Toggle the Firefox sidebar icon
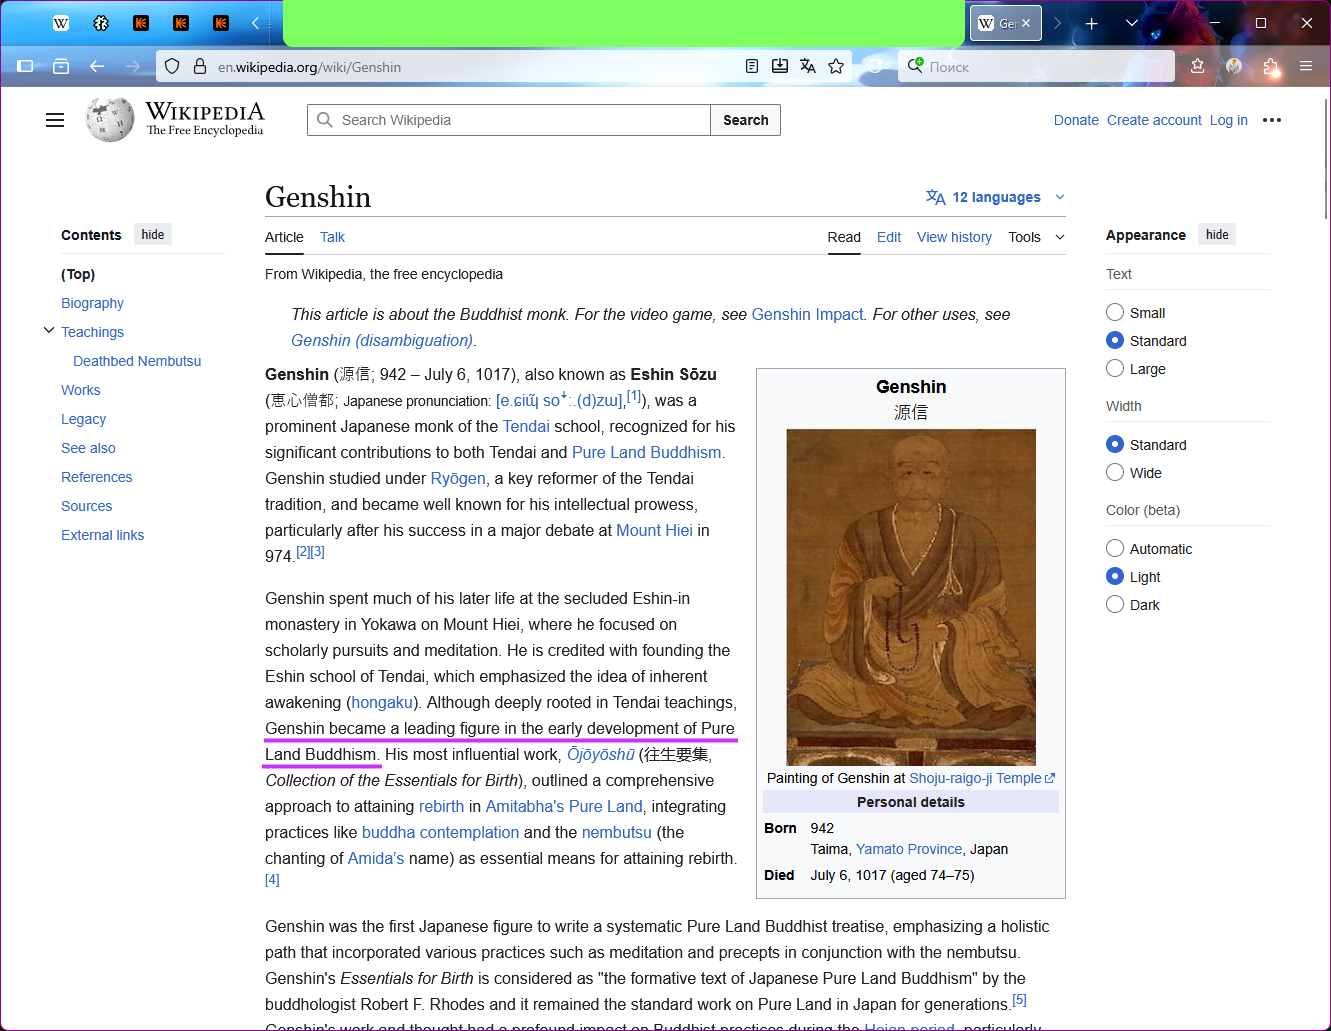Viewport: 1331px width, 1031px height. [x=26, y=66]
